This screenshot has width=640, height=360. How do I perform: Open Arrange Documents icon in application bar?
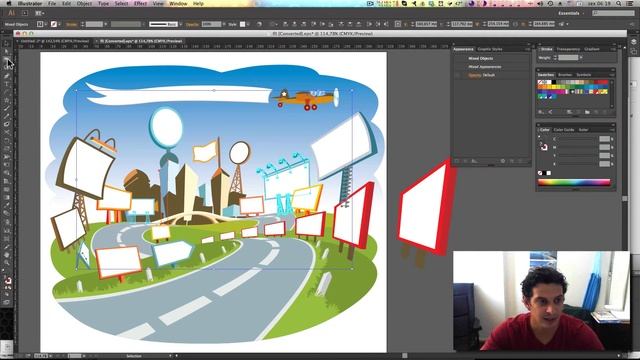click(40, 13)
